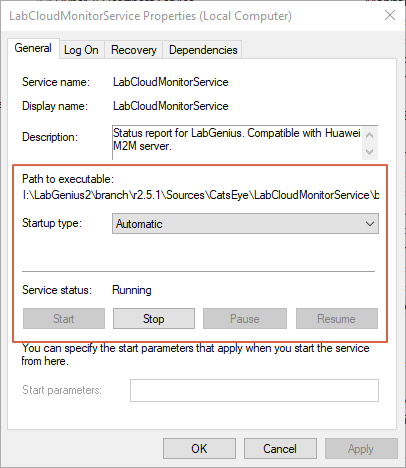
Task: Click the Apply button
Action: coord(361,449)
